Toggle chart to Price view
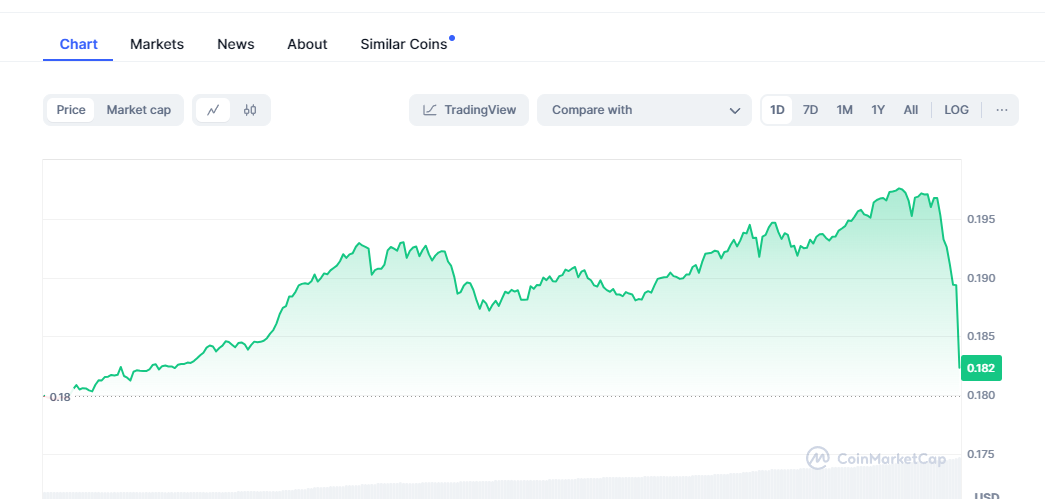This screenshot has width=1045, height=499. point(71,110)
